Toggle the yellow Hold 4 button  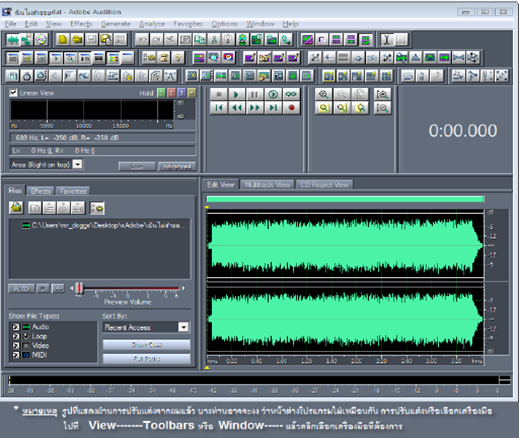pos(191,93)
